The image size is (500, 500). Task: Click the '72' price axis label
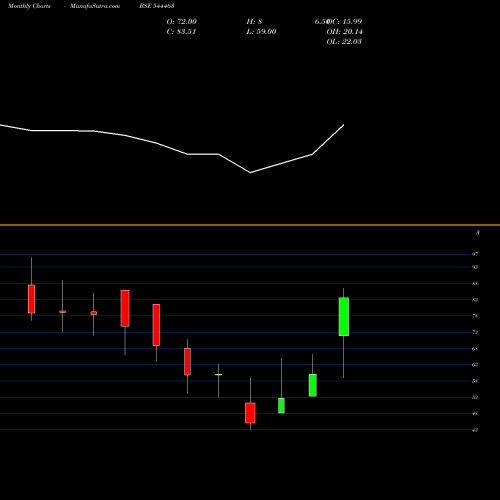click(475, 332)
